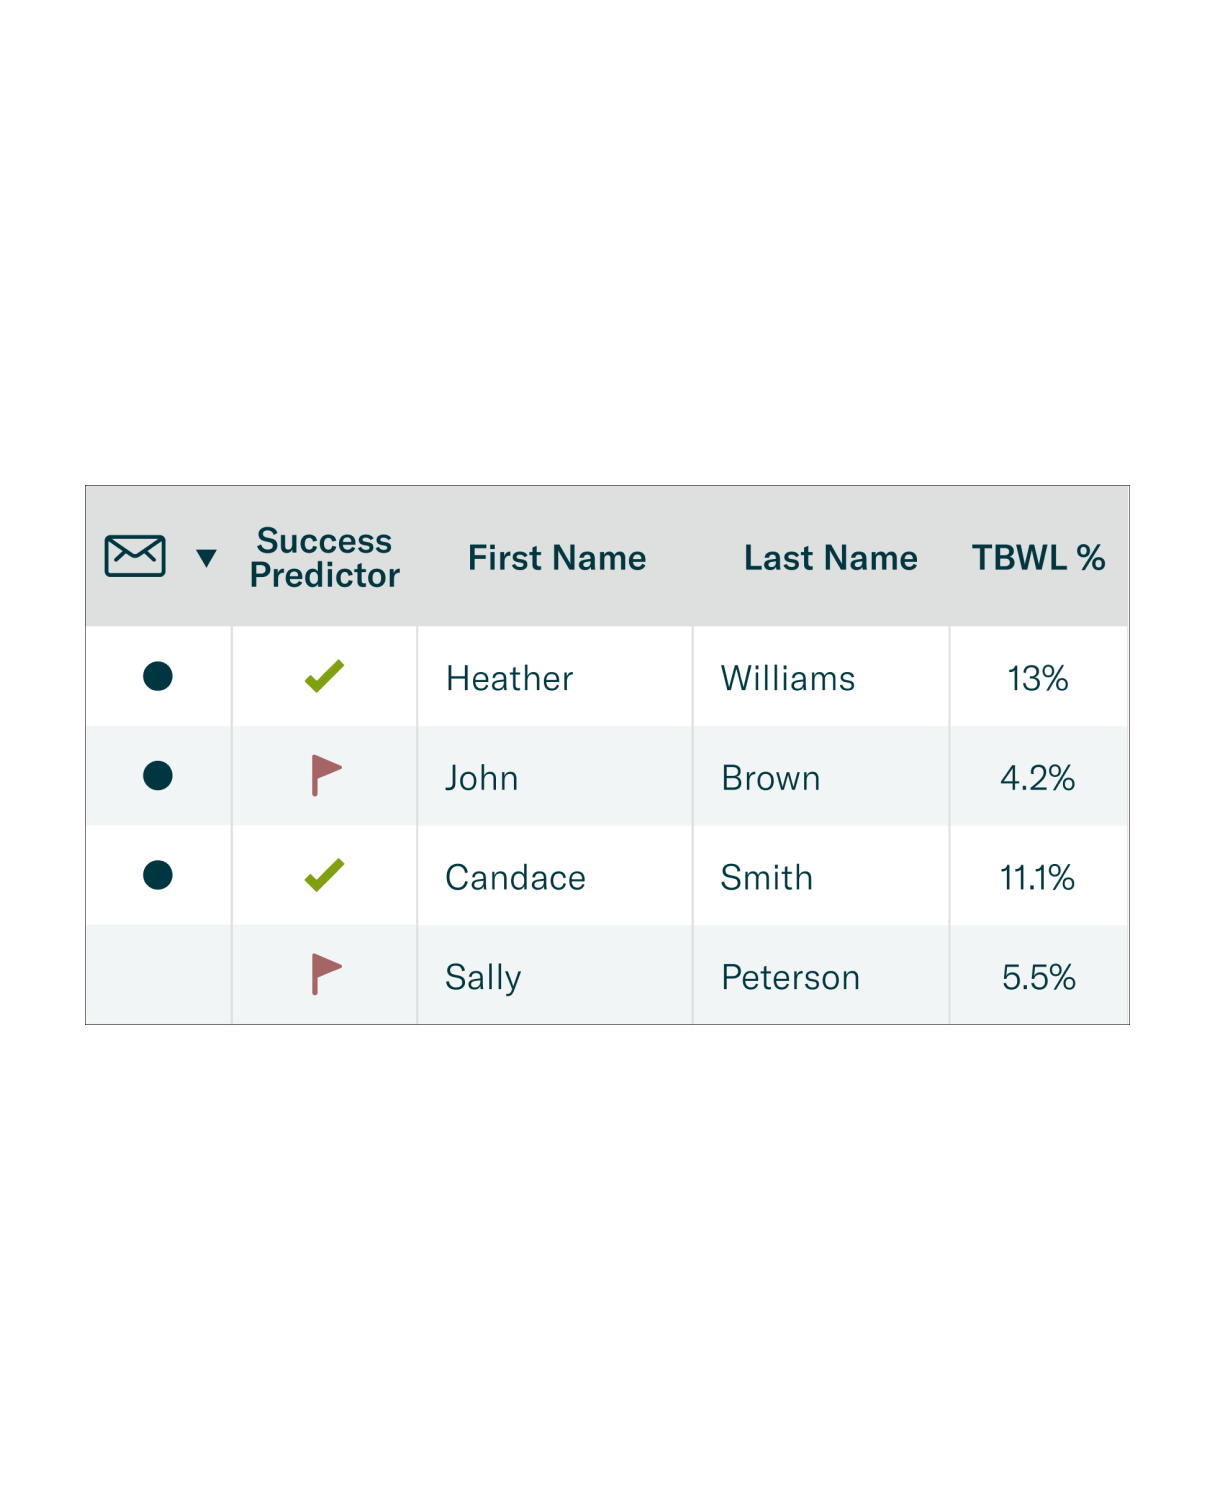1215x1505 pixels.
Task: Click the name Candace in the table
Action: [515, 877]
